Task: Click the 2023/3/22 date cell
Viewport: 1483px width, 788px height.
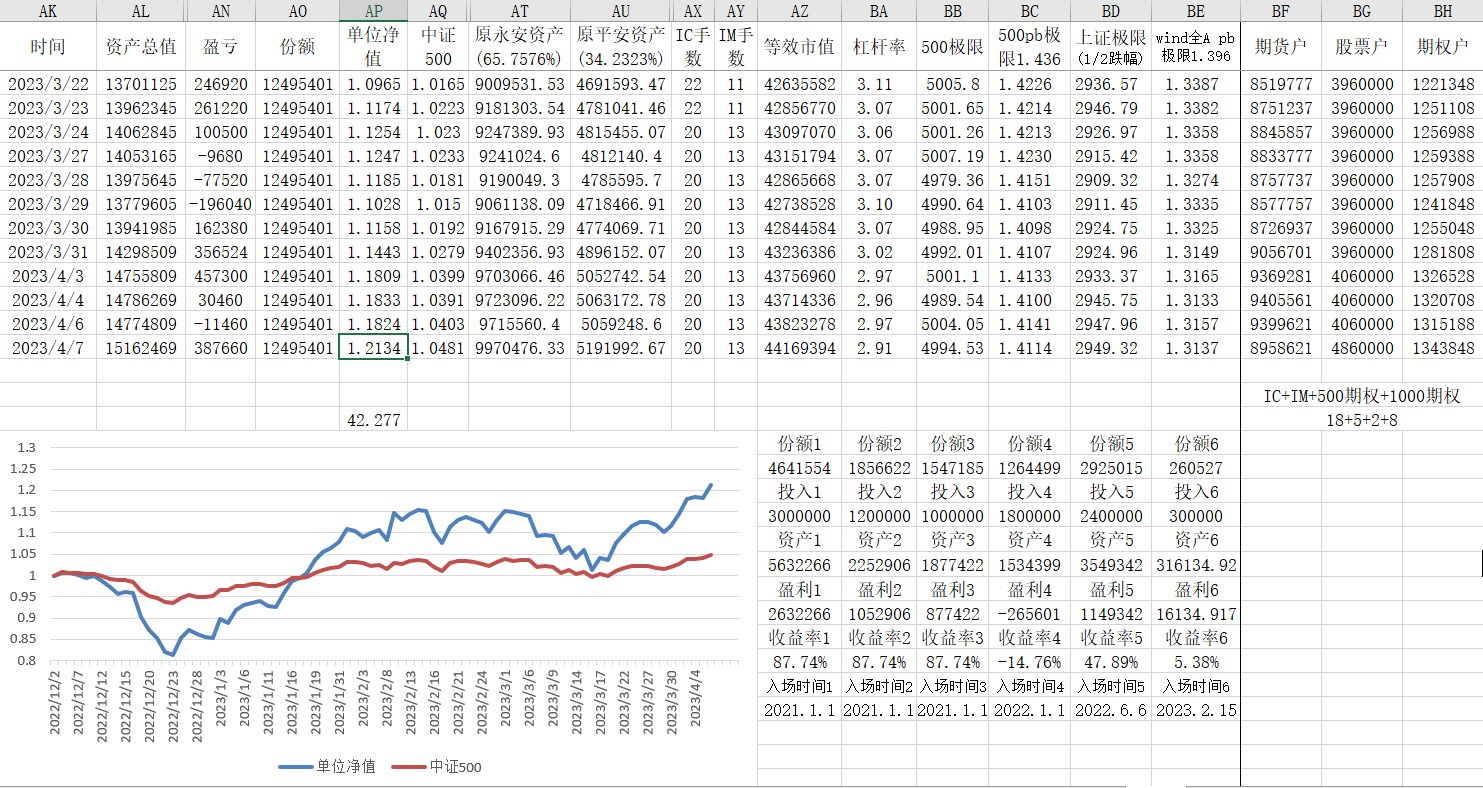Action: (x=48, y=84)
